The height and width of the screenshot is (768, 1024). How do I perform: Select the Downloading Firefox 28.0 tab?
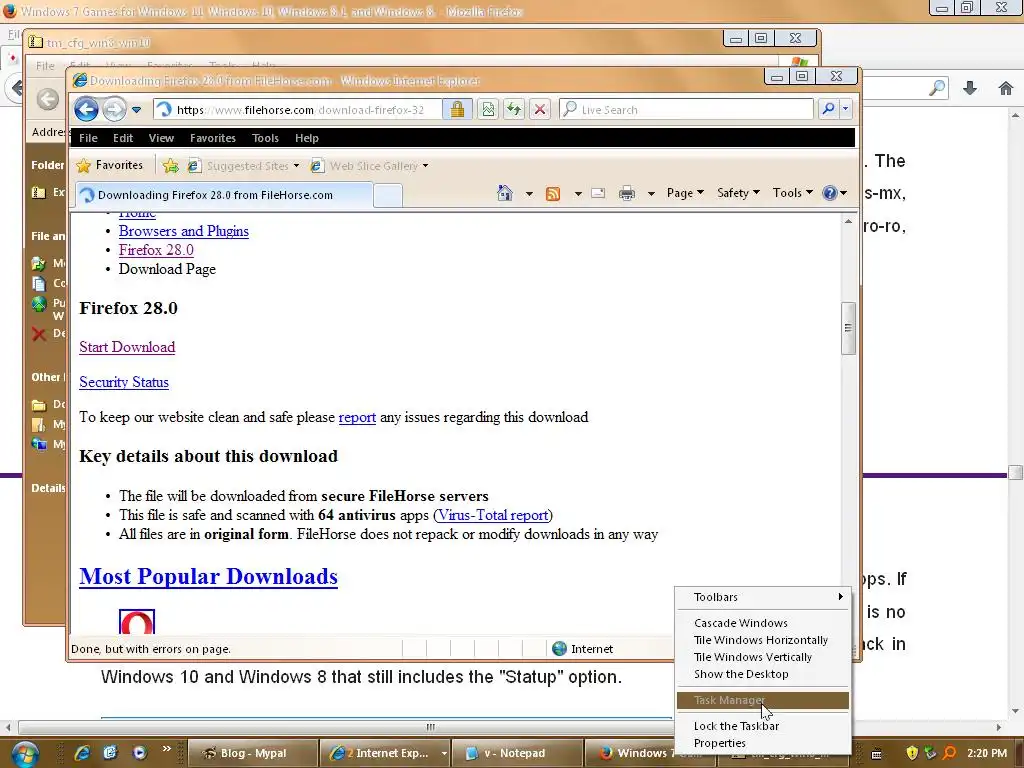click(x=224, y=195)
